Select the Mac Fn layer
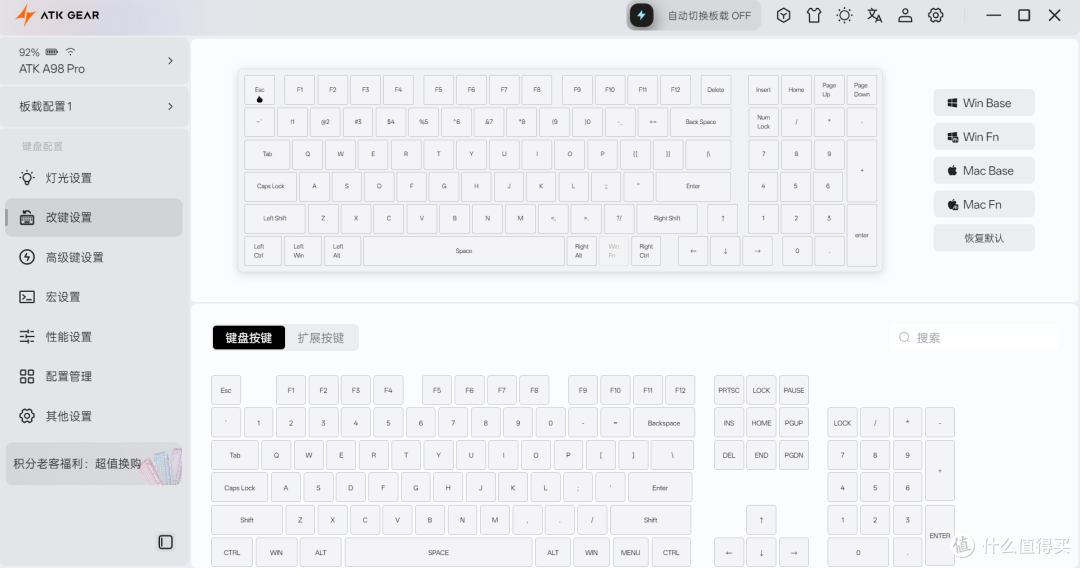The width and height of the screenshot is (1080, 568). click(x=984, y=204)
